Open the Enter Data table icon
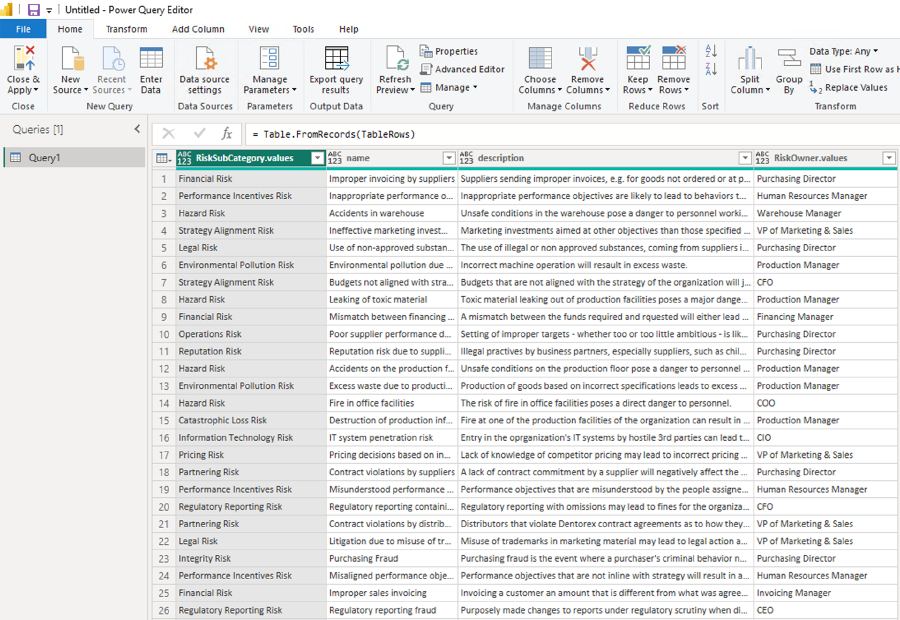Image resolution: width=900 pixels, height=620 pixels. tap(151, 59)
